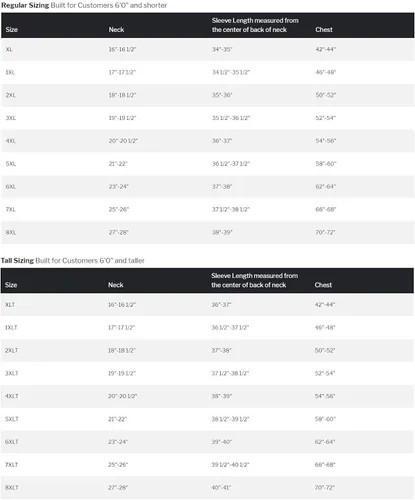The height and width of the screenshot is (500, 415).
Task: Click the 6XLT size row label
Action: (x=11, y=442)
